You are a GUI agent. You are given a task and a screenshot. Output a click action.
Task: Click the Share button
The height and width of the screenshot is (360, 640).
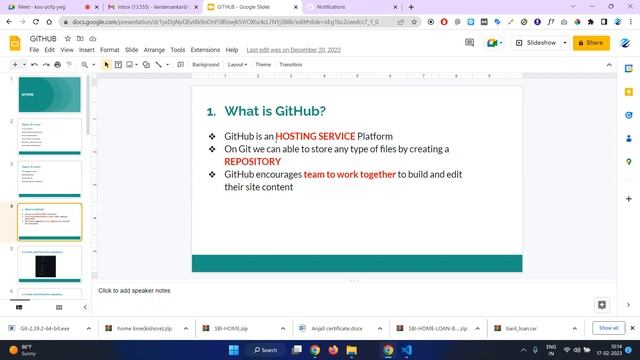(591, 43)
